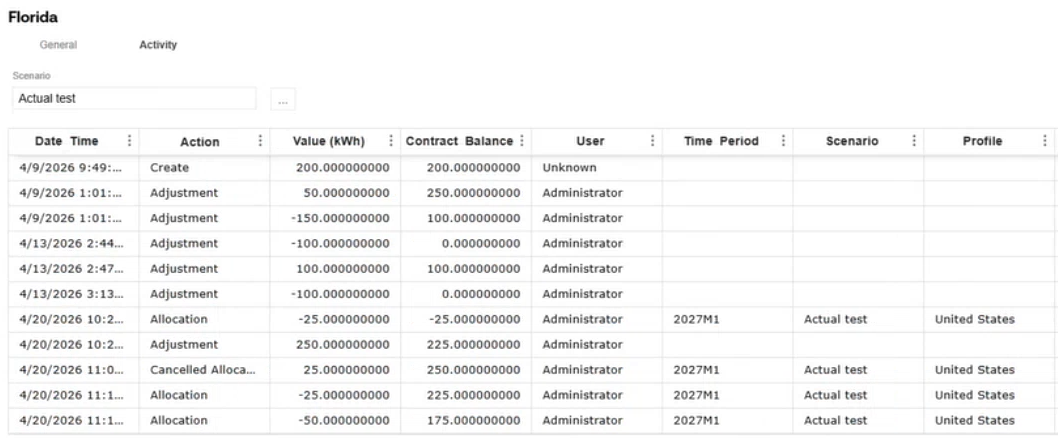Switch to the General tab
The width and height of the screenshot is (1058, 439).
(58, 45)
